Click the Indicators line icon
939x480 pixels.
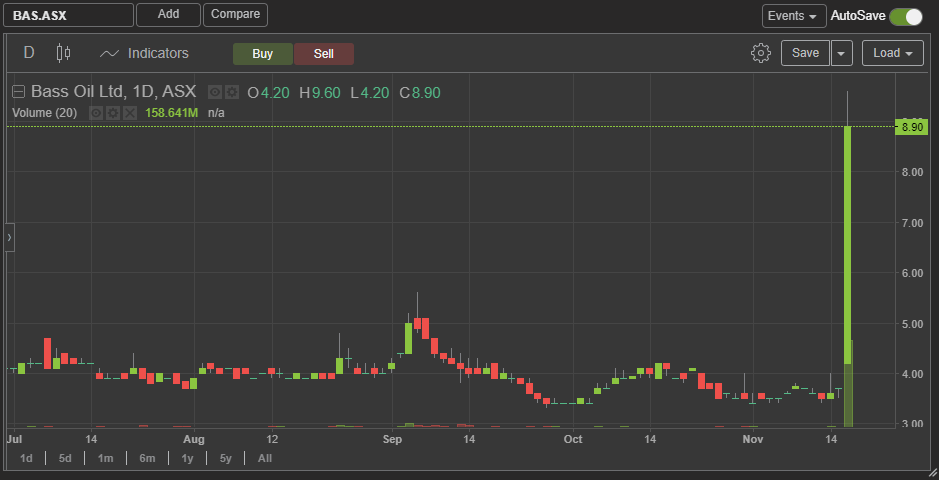pos(109,54)
